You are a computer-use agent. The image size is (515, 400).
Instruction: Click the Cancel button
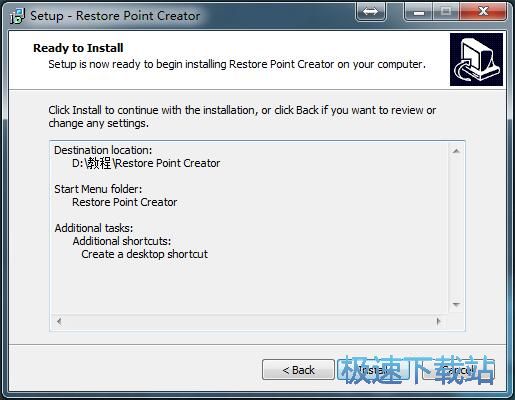[x=459, y=370]
